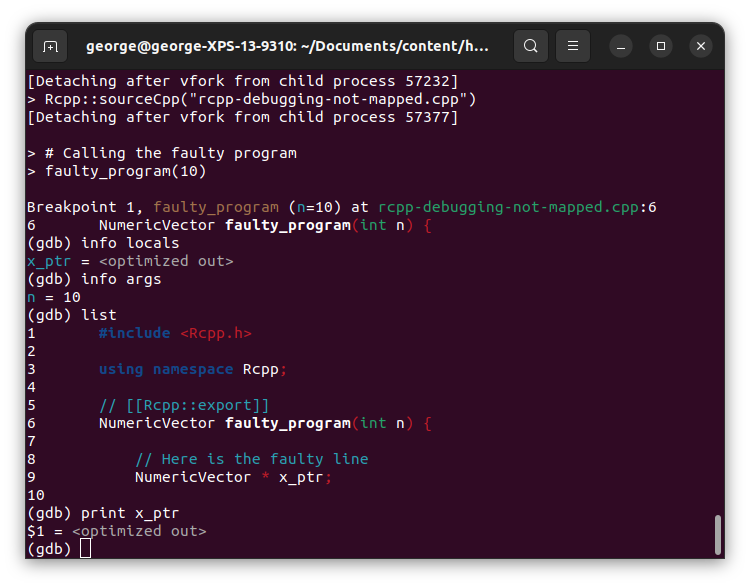The image size is (750, 587).
Task: Click the Breakpoint 1 message line
Action: pyautogui.click(x=340, y=207)
